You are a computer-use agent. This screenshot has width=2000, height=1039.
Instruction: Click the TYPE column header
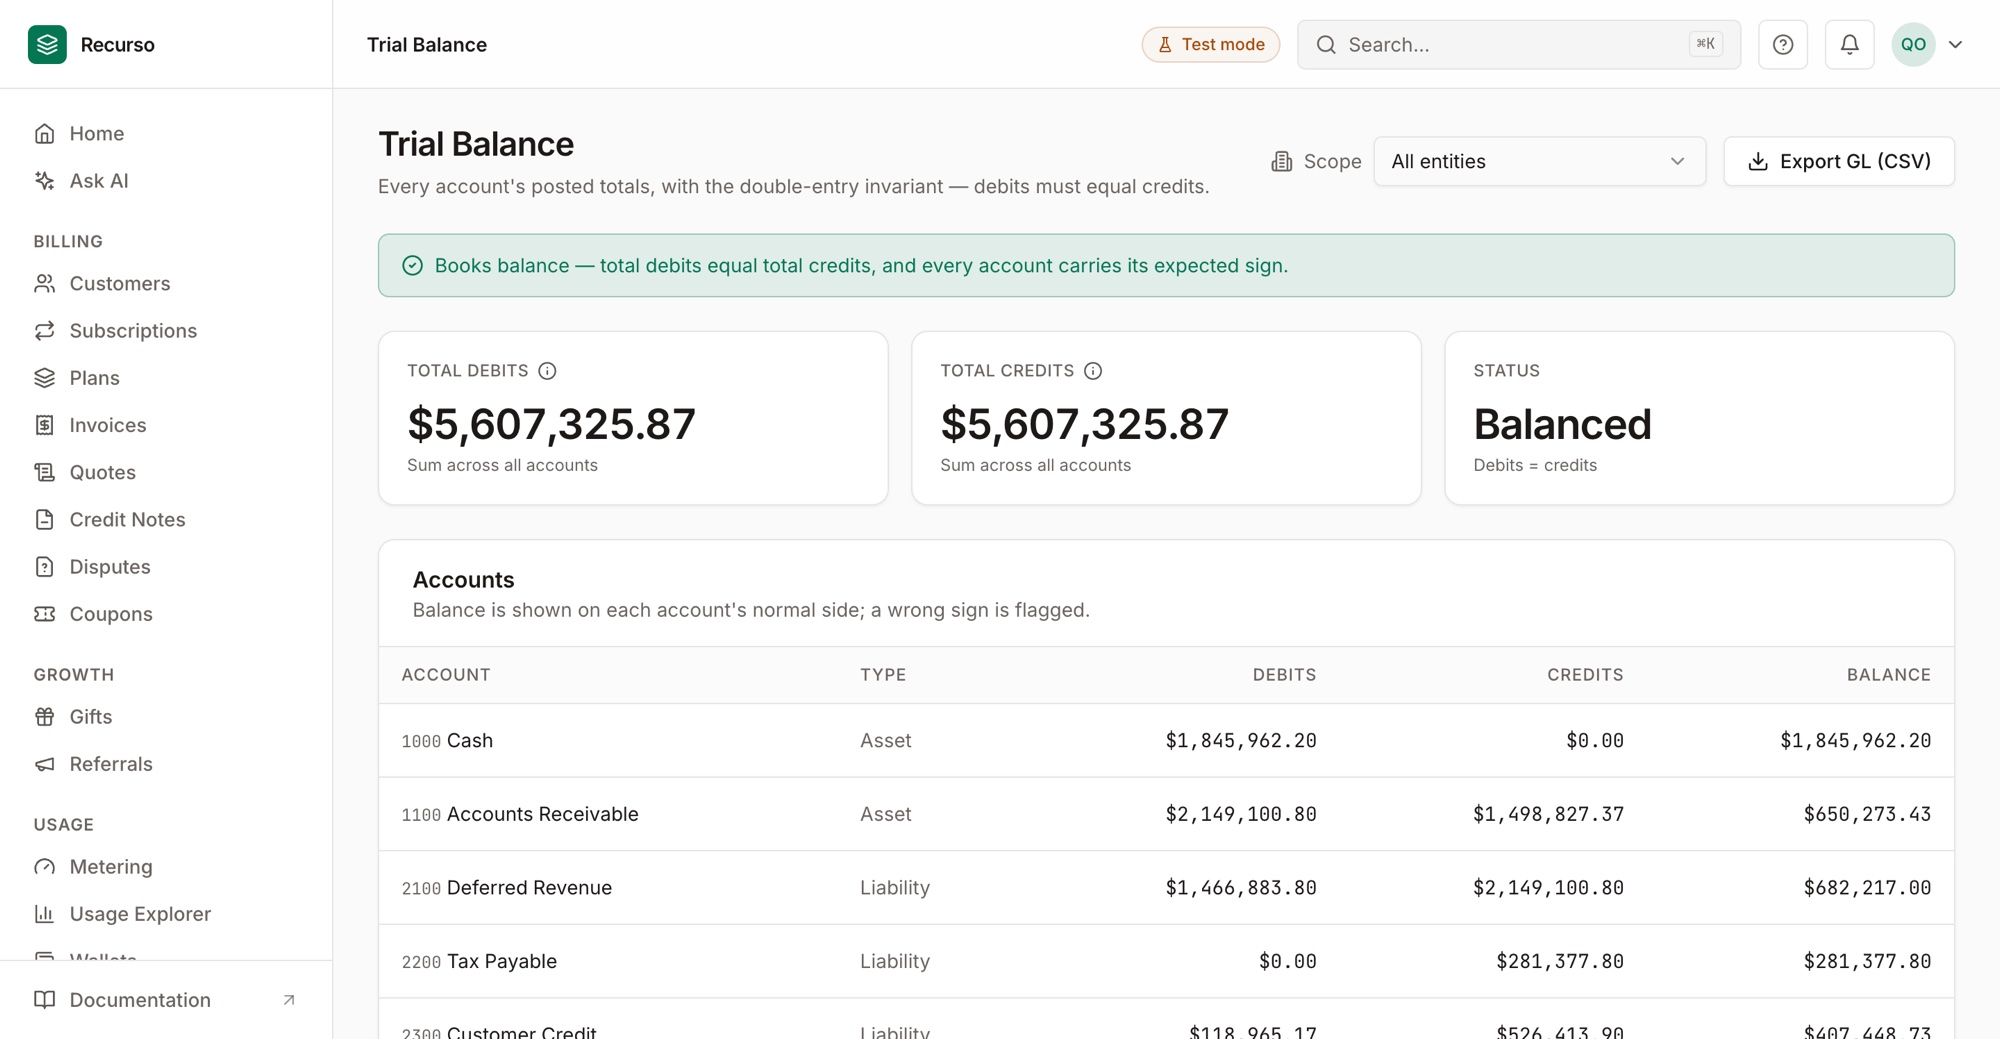pyautogui.click(x=883, y=675)
